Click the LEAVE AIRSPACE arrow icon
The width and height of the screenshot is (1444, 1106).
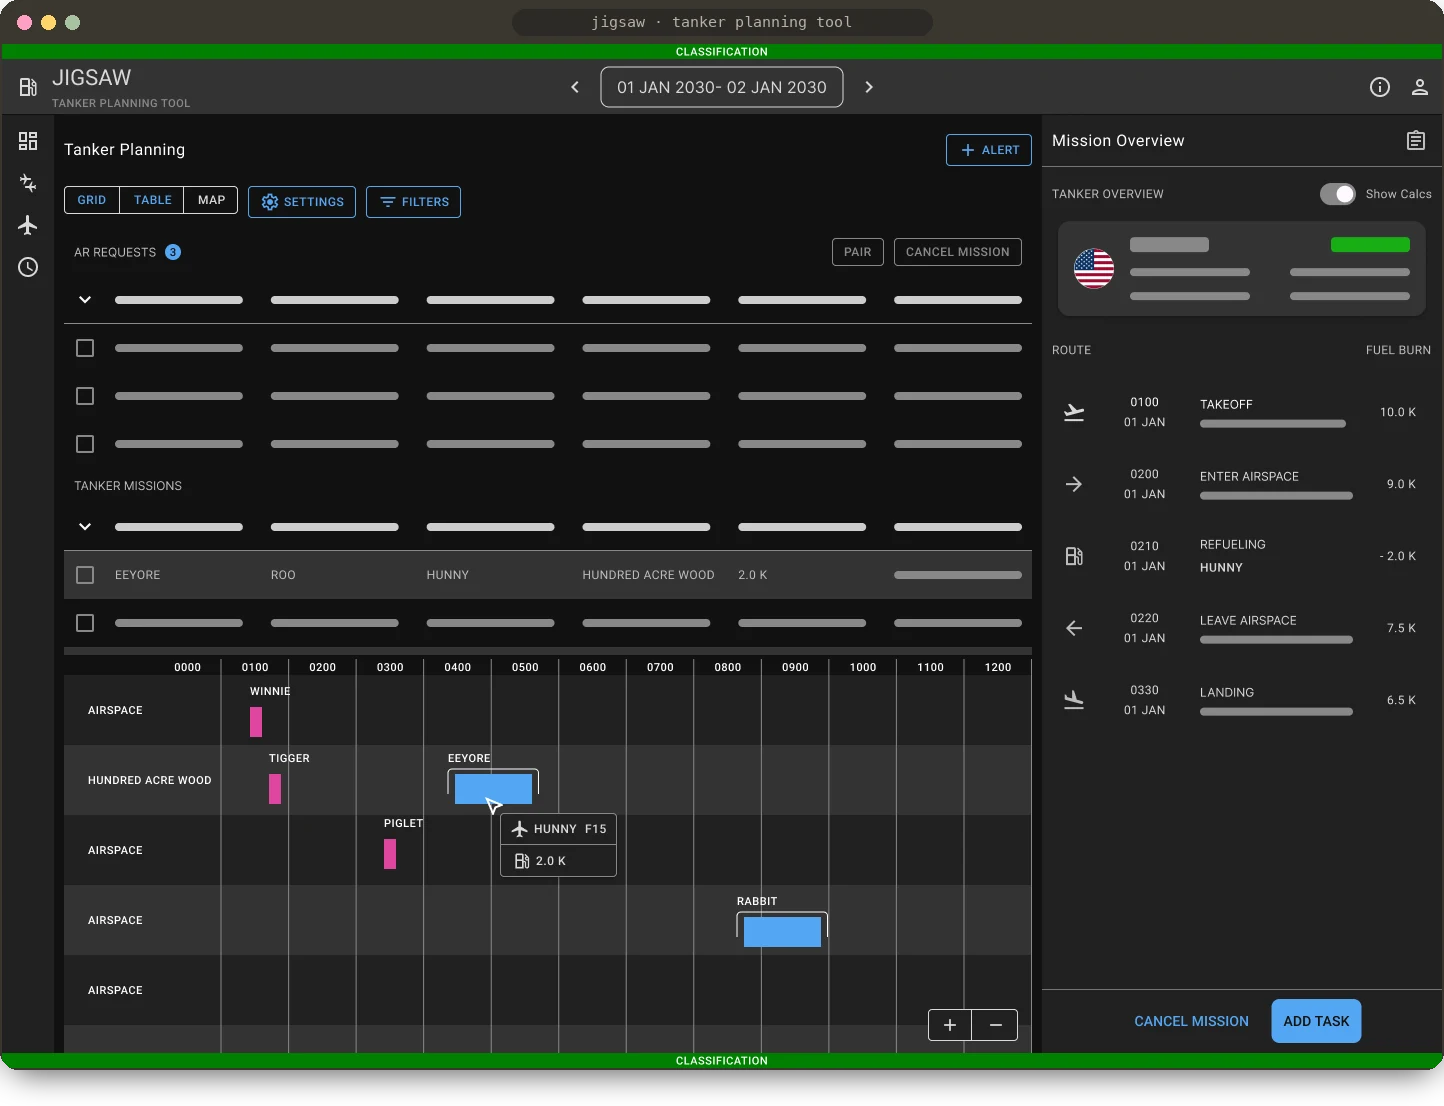click(1074, 628)
